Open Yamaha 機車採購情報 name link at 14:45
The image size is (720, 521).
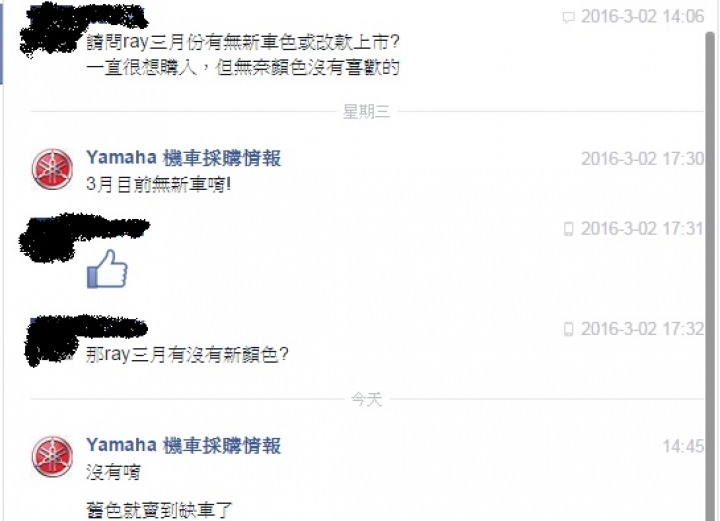183,445
